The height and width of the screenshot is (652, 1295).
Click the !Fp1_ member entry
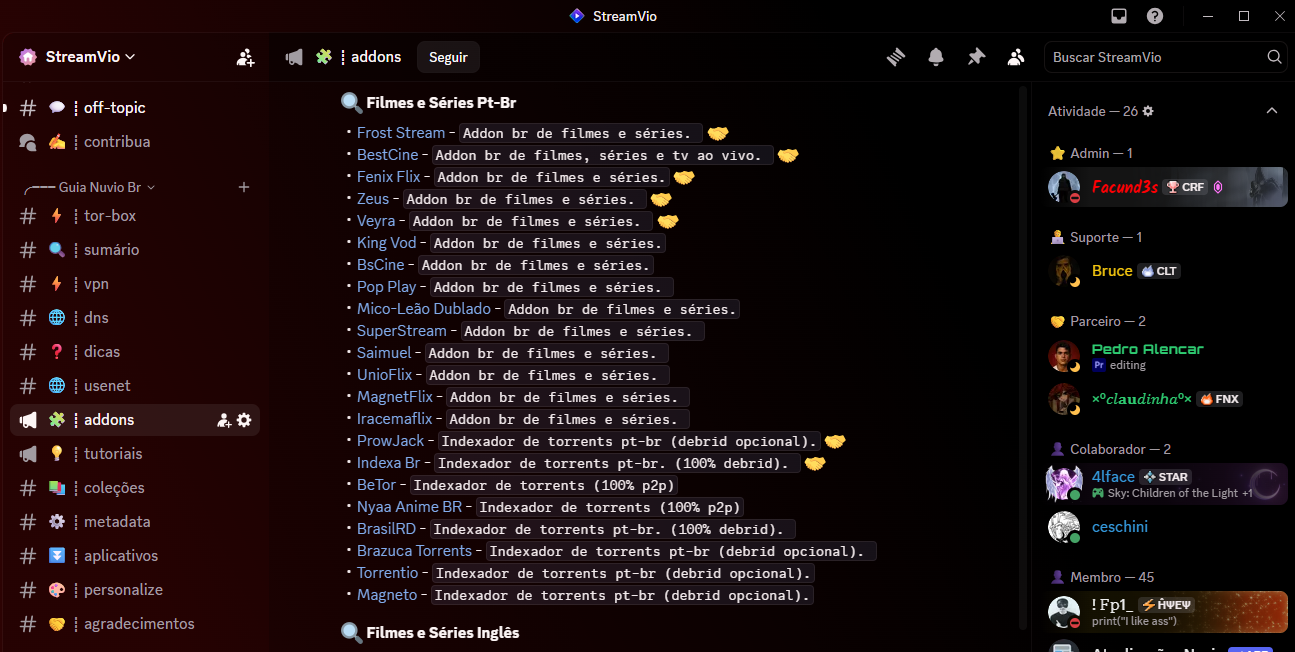tap(1166, 612)
